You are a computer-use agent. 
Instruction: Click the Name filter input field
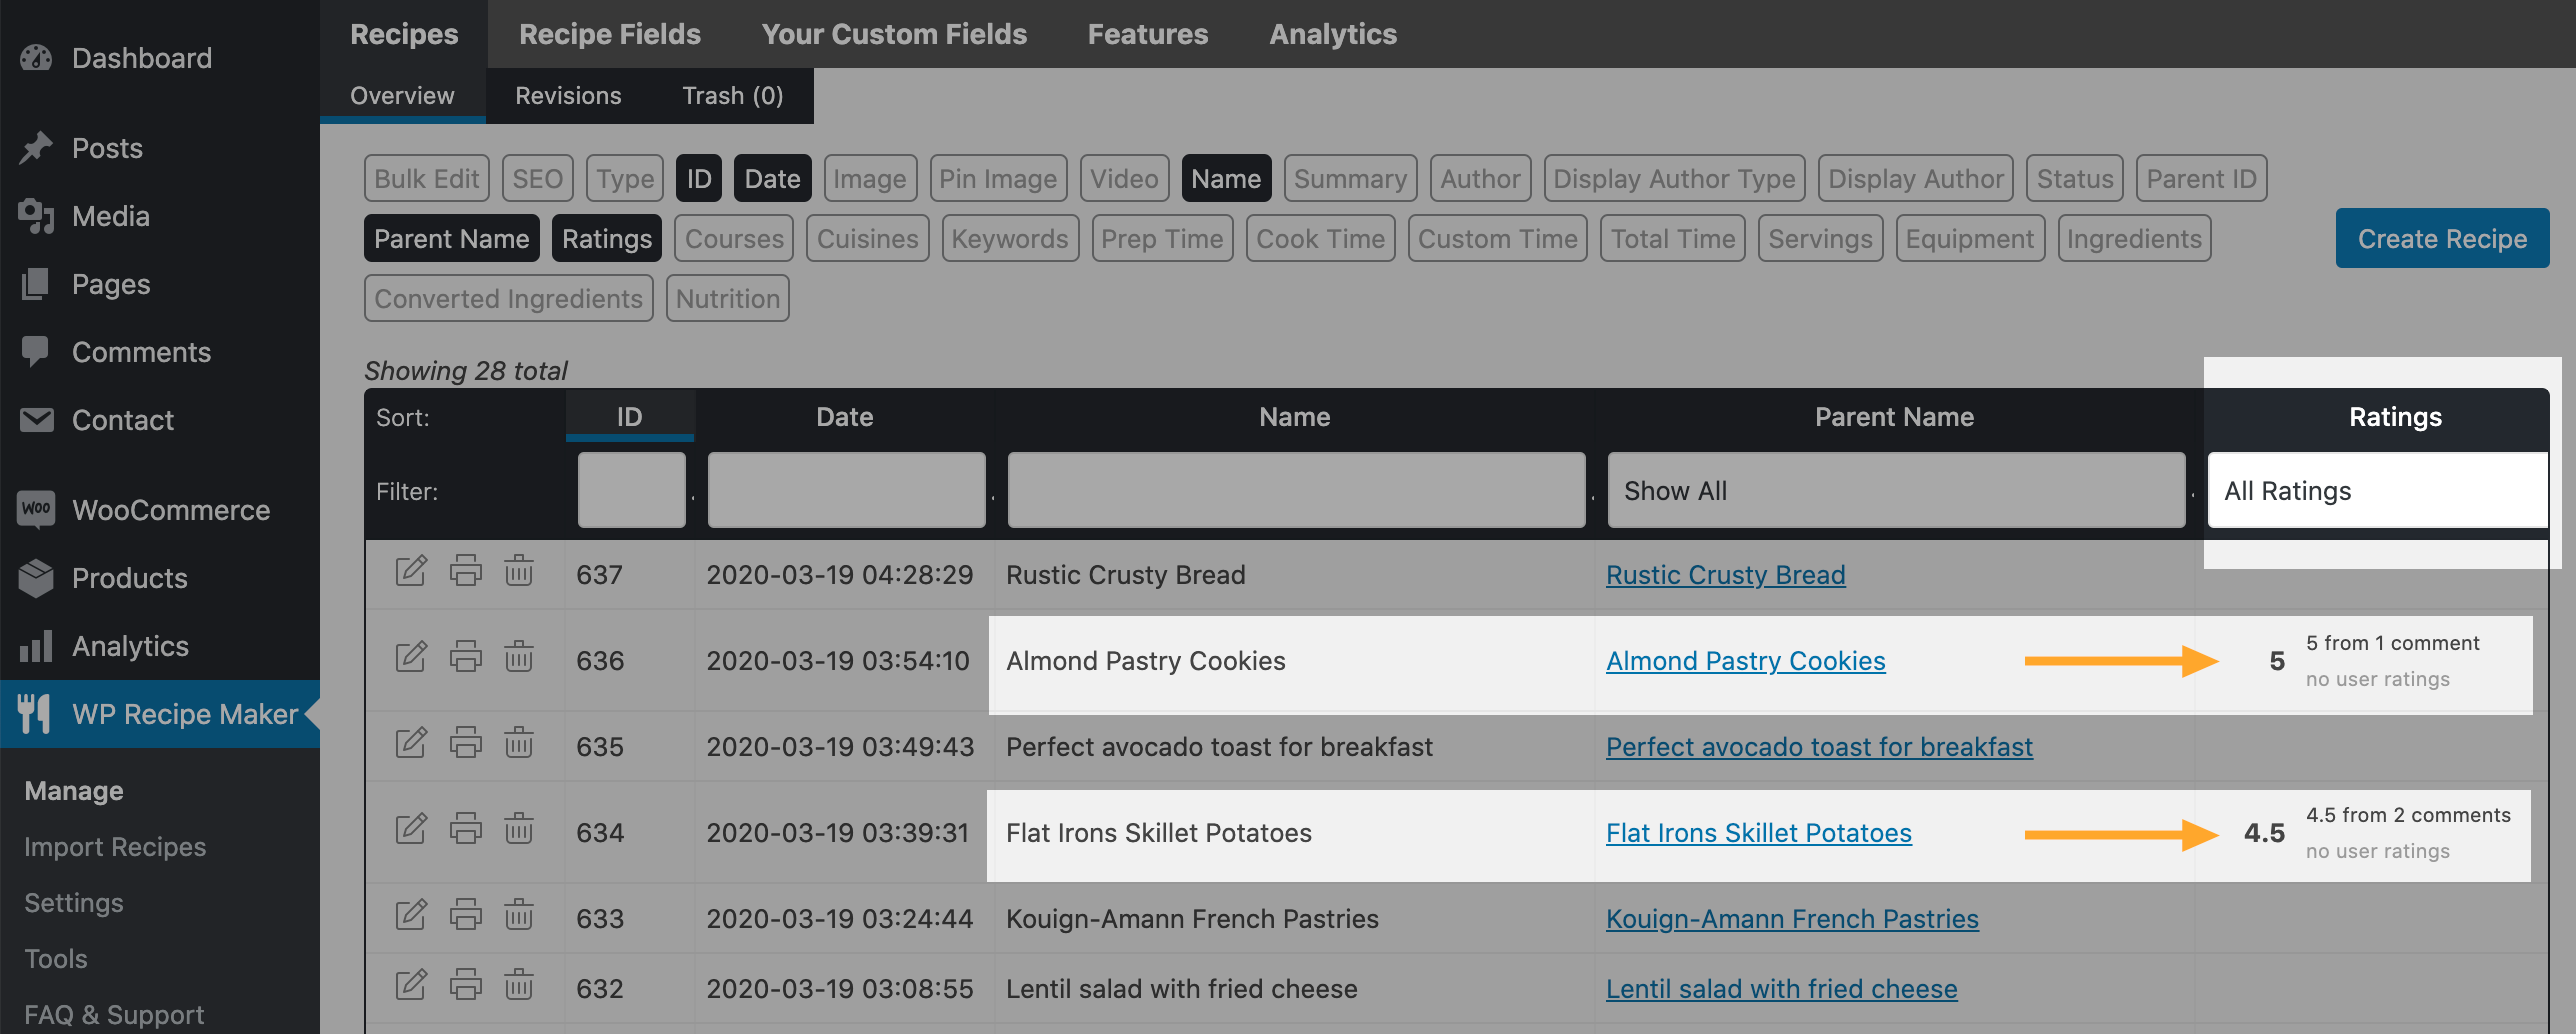point(1295,491)
